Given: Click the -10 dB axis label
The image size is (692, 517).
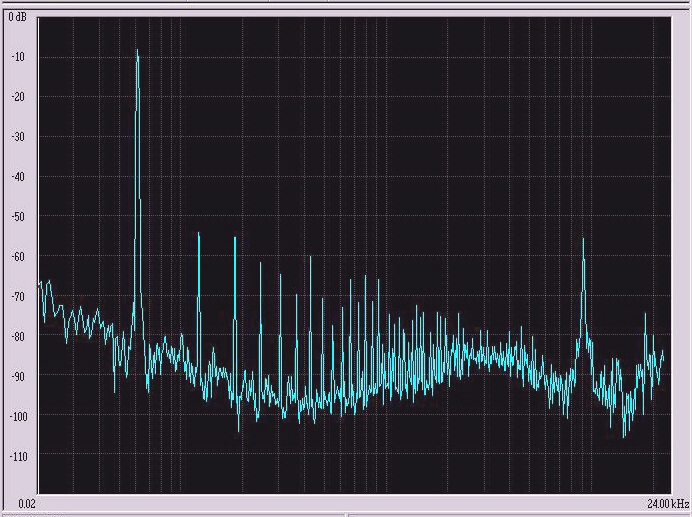Looking at the screenshot, I should (x=18, y=57).
